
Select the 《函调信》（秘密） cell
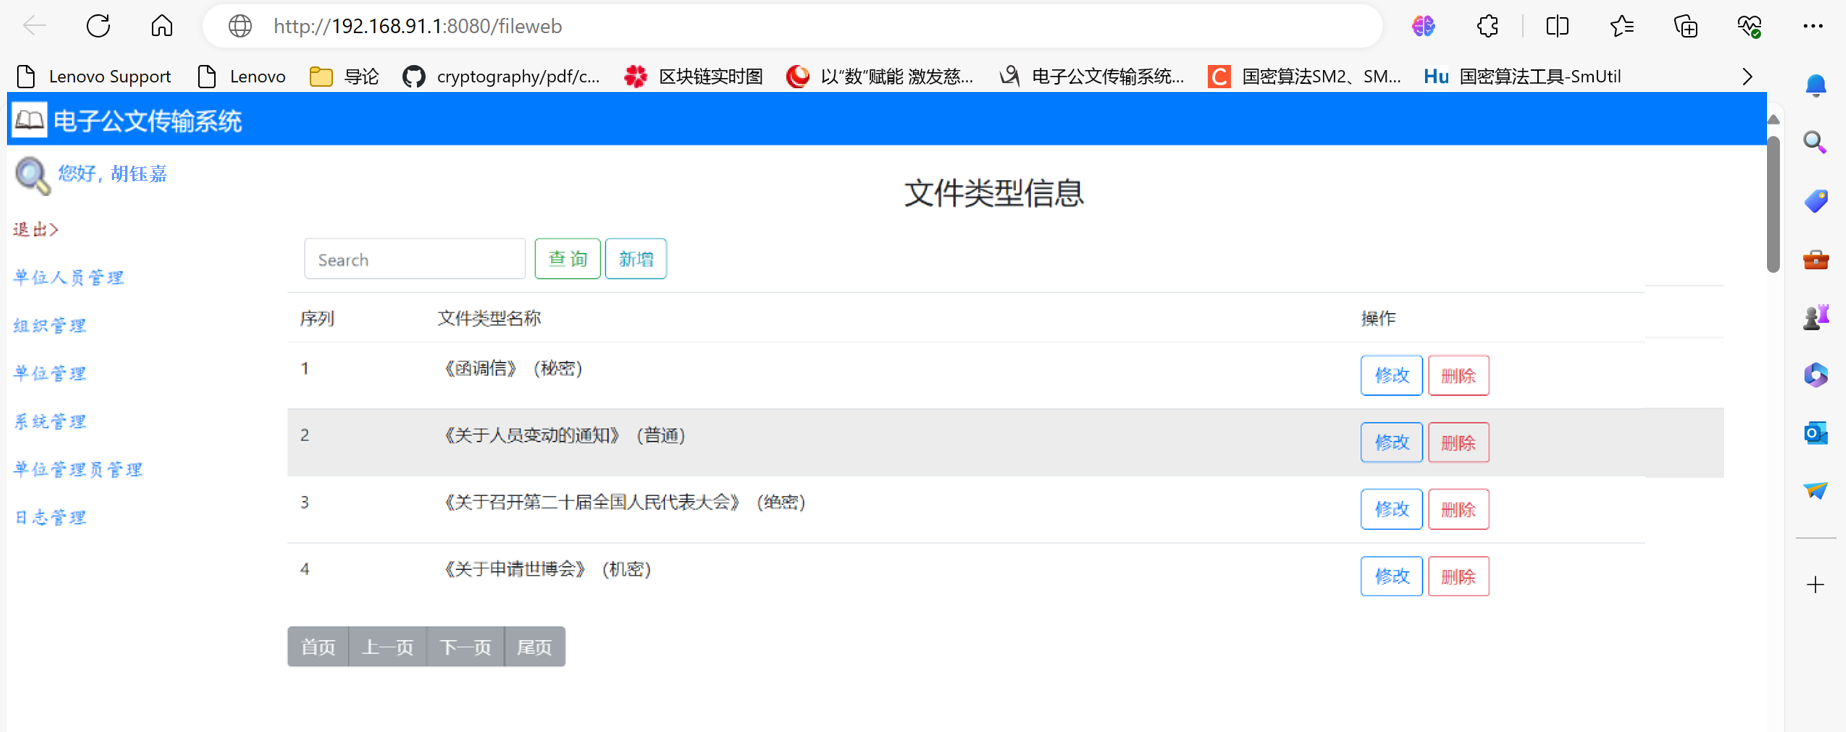coord(512,369)
